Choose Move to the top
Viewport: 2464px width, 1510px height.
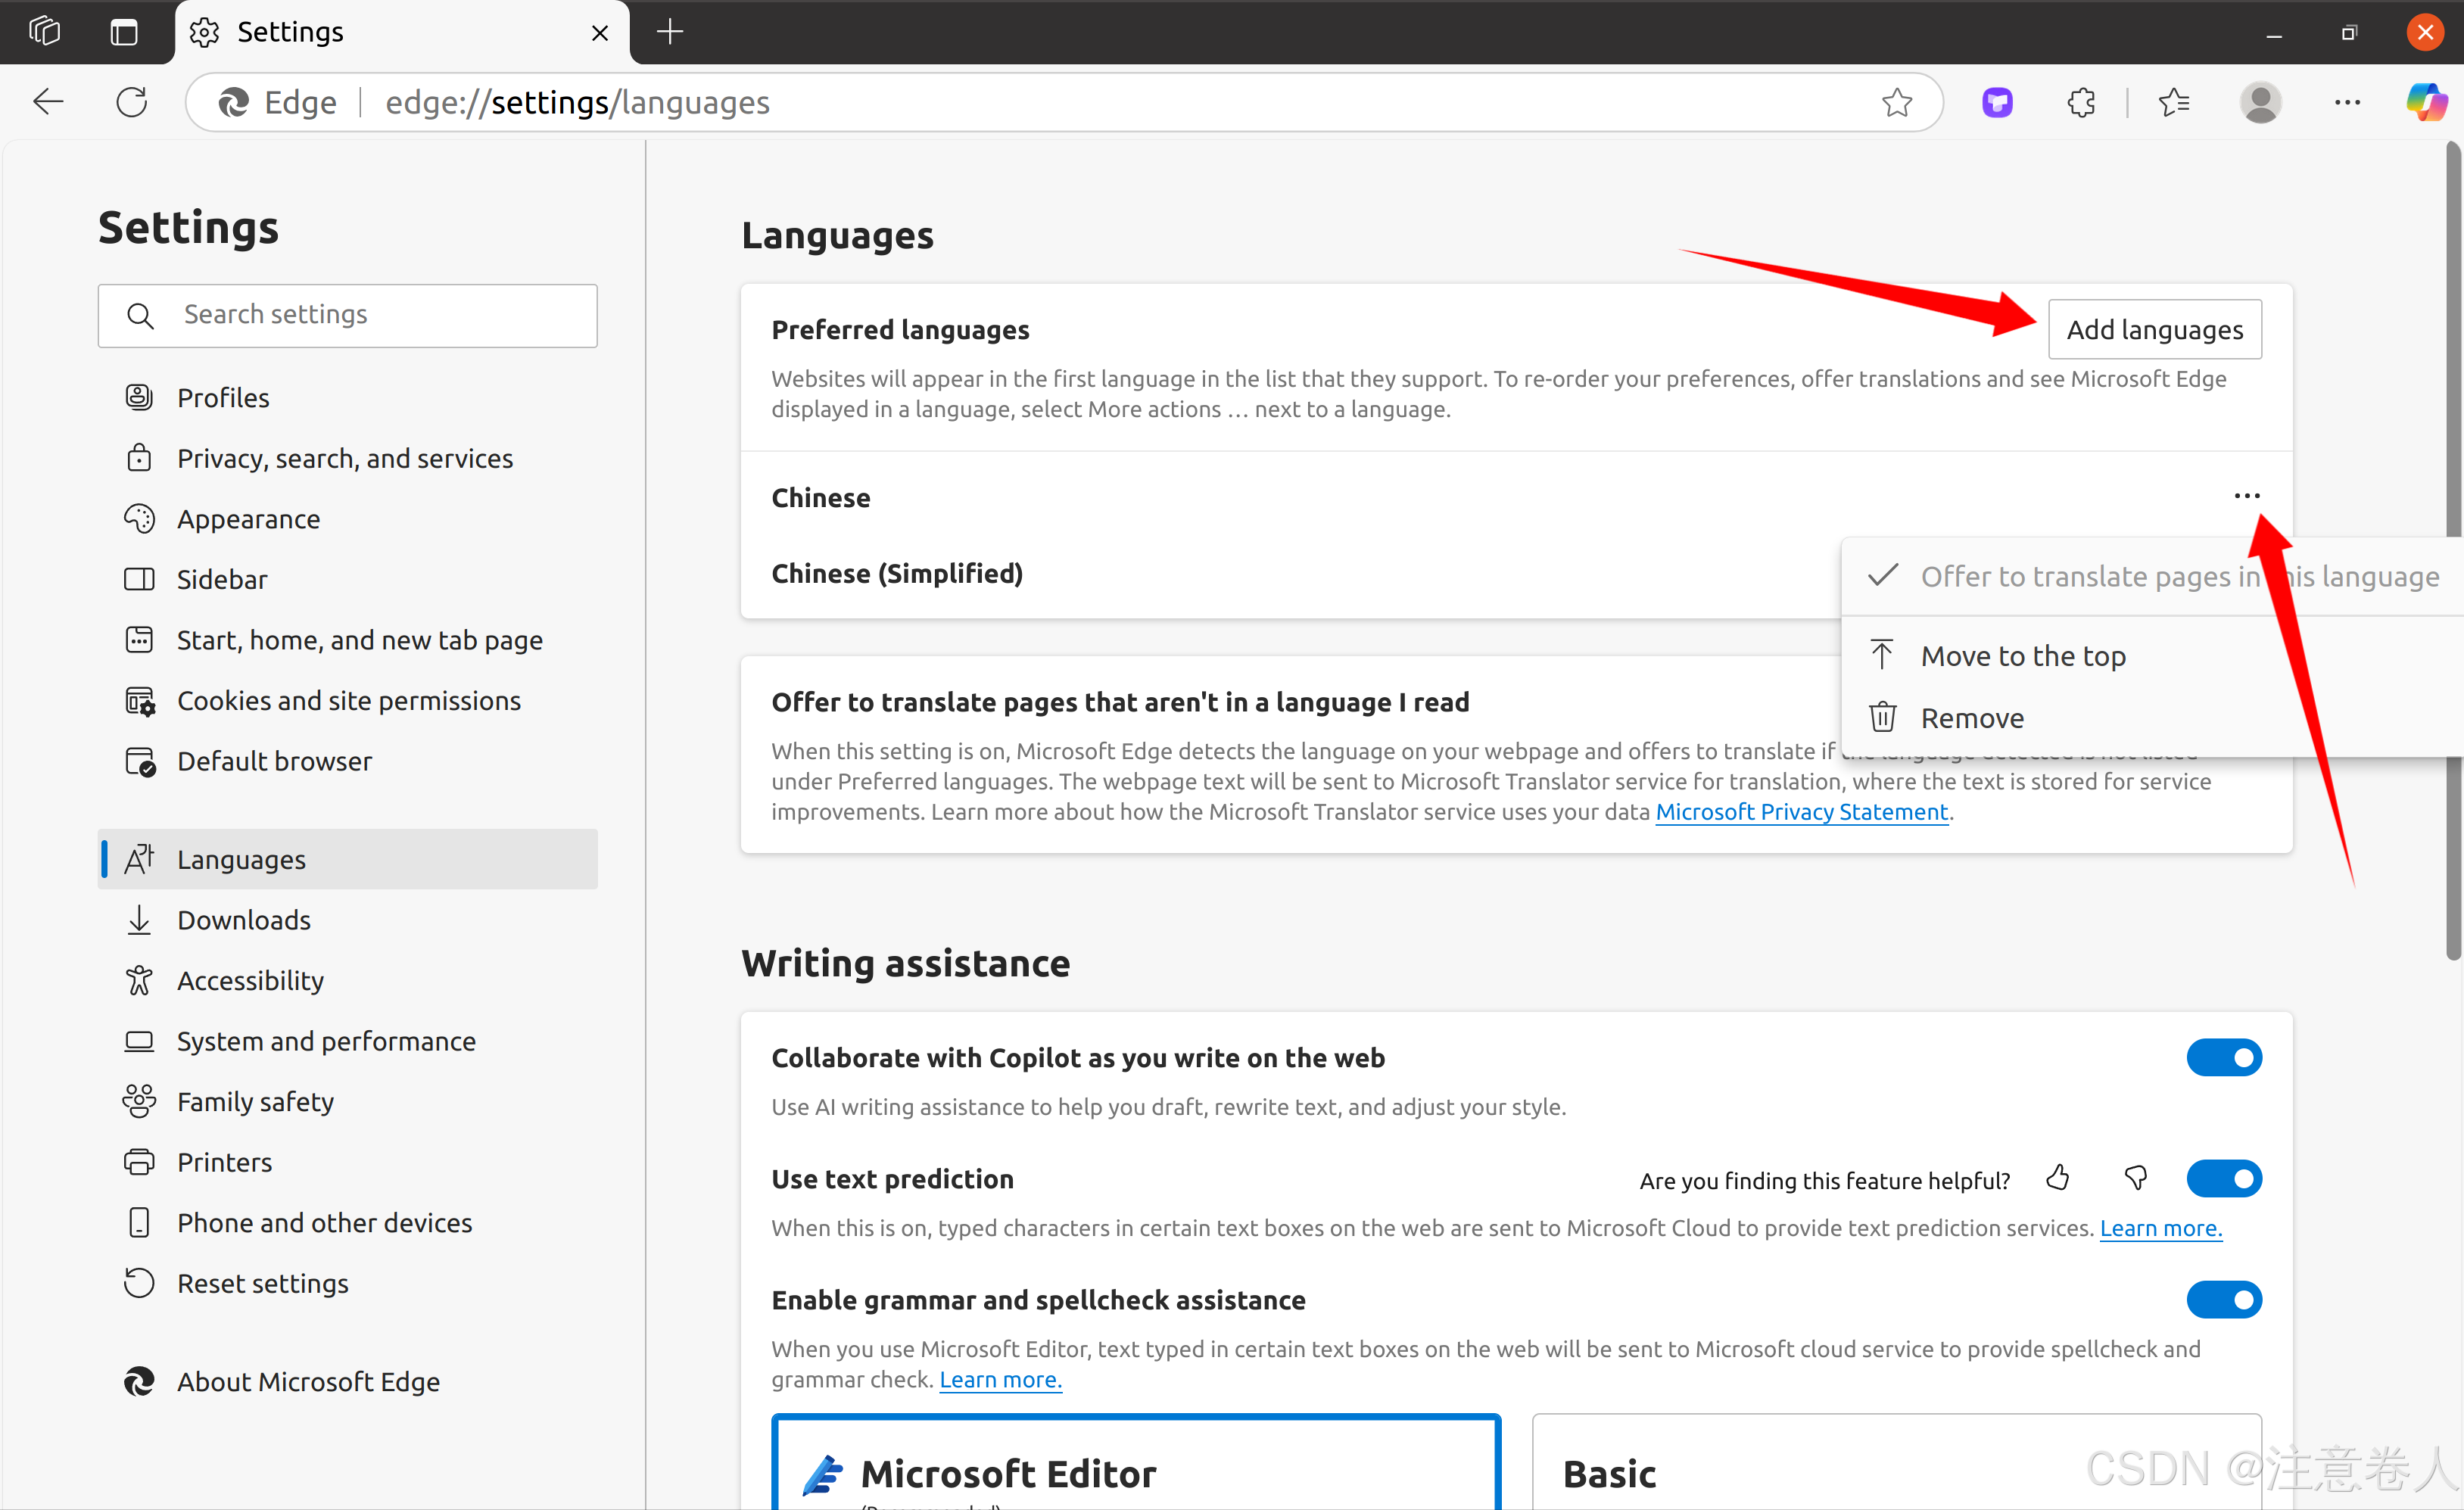(2022, 656)
